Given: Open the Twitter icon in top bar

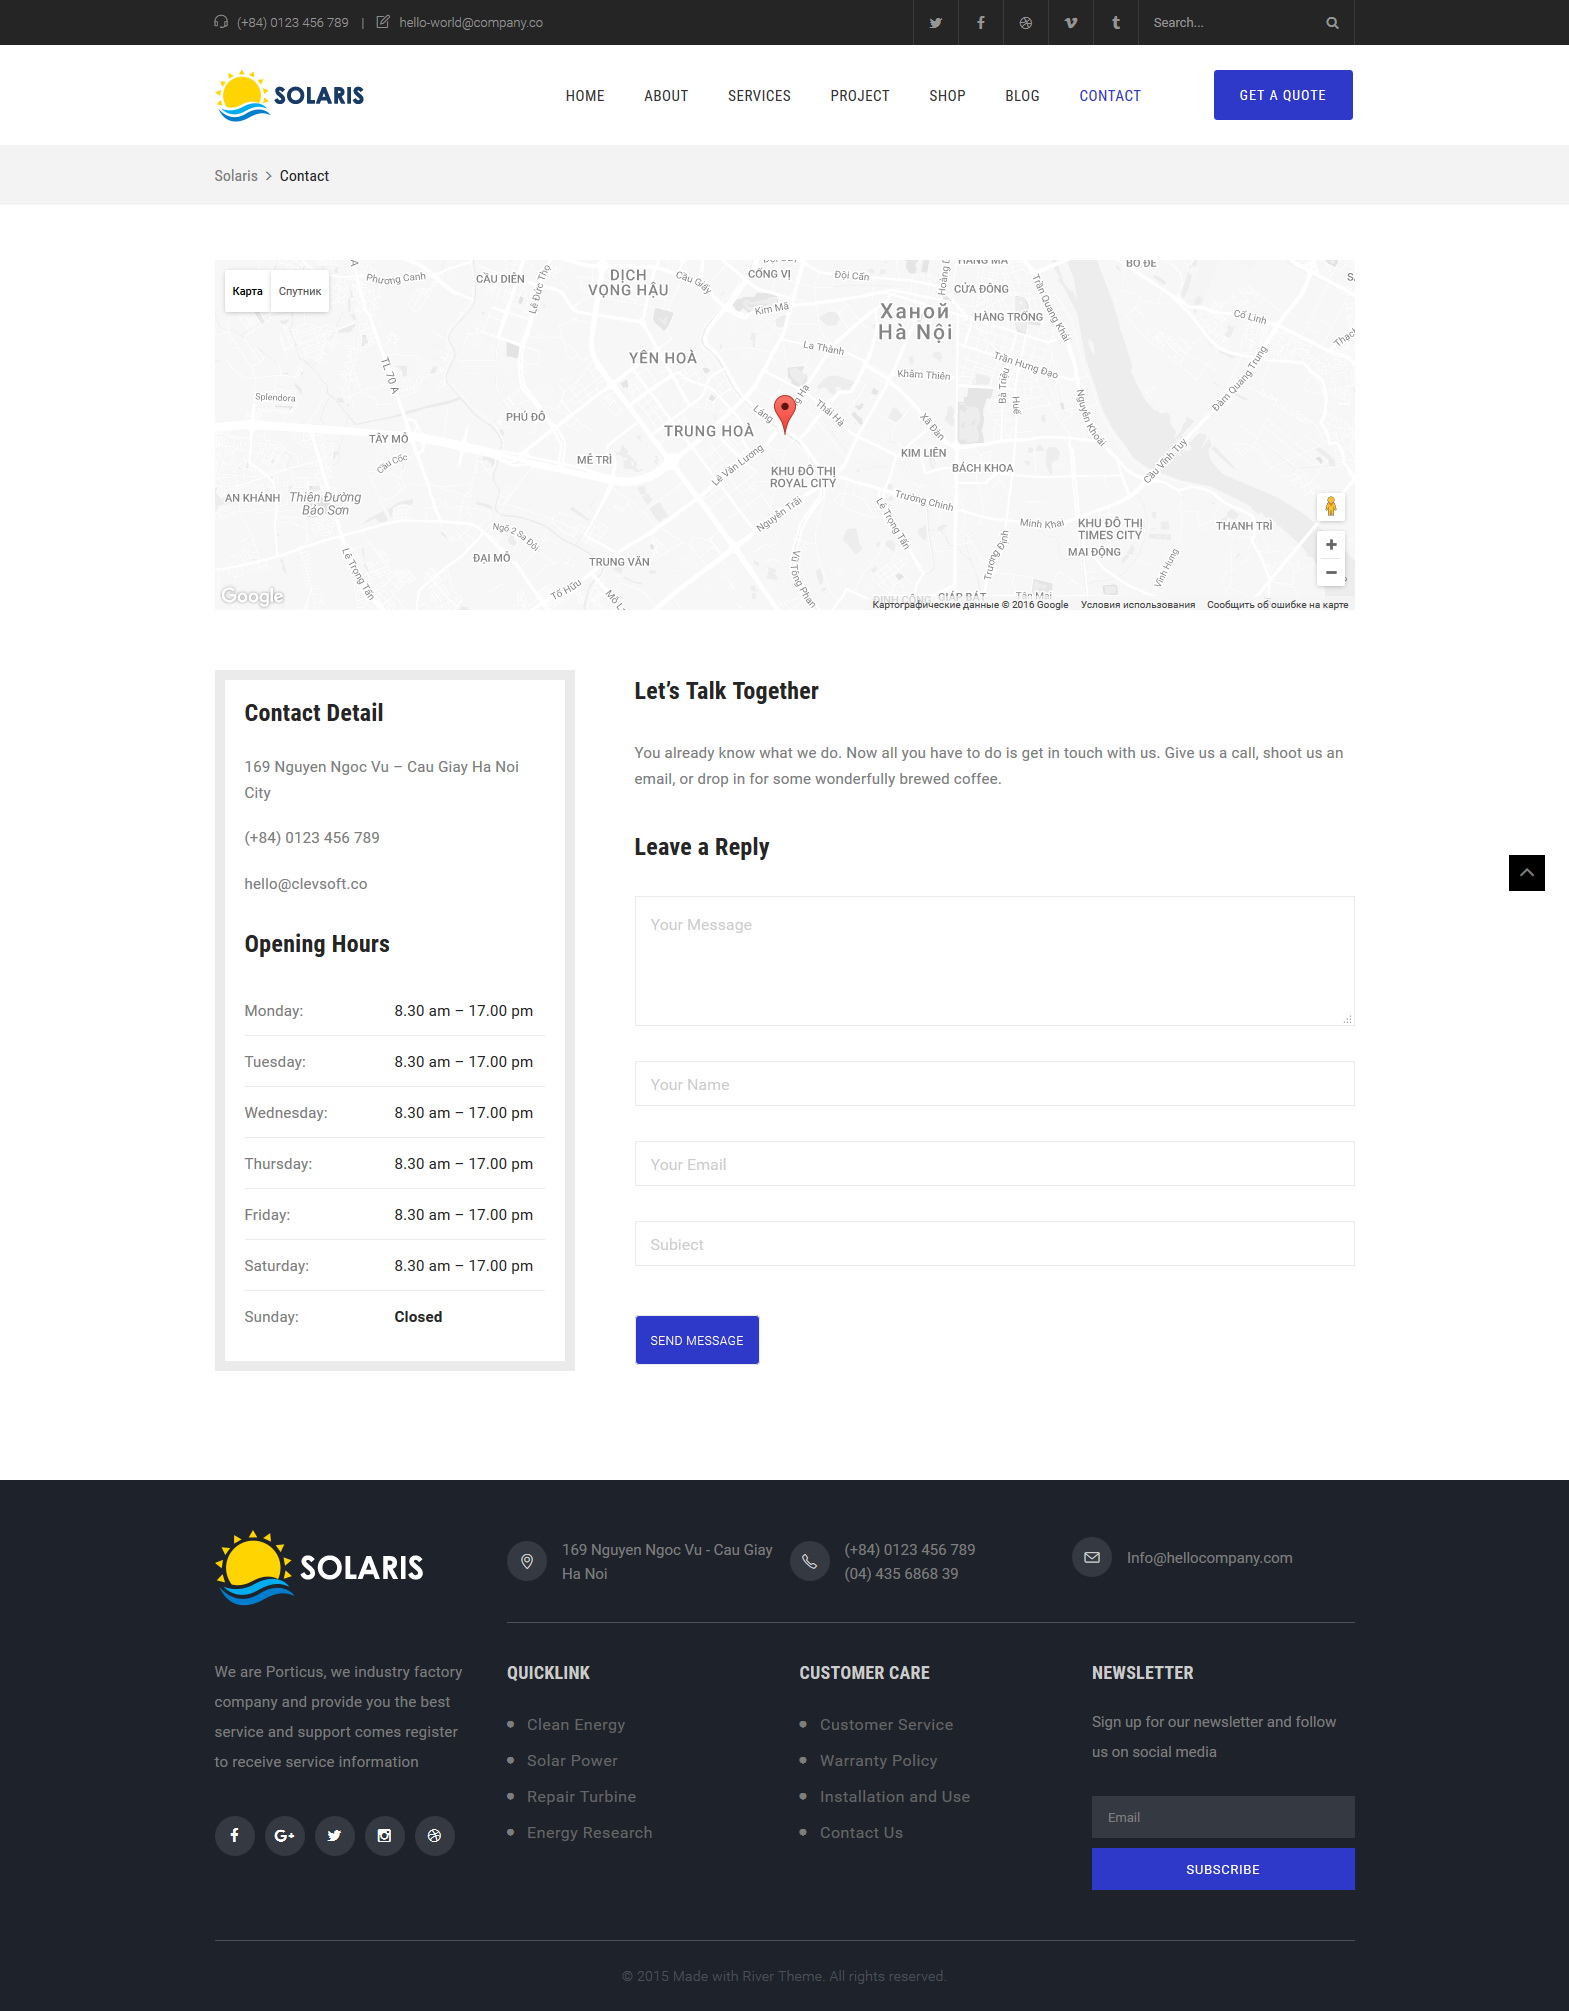Looking at the screenshot, I should click(936, 23).
